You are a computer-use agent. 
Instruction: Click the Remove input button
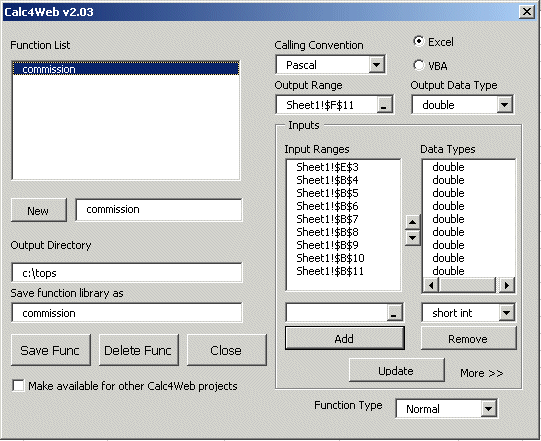pyautogui.click(x=468, y=338)
